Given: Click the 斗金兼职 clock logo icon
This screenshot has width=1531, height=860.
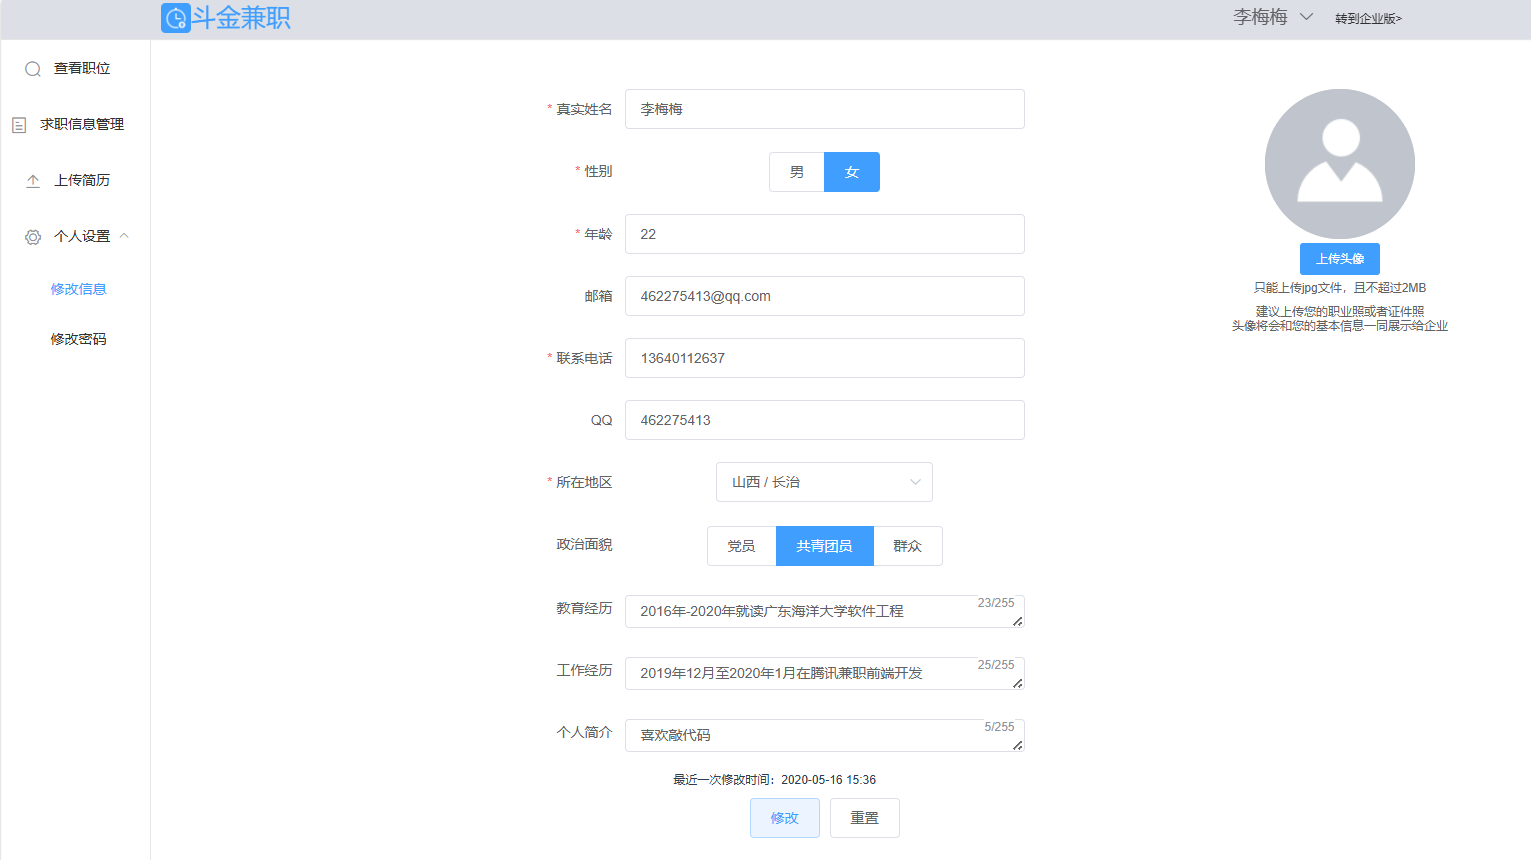Looking at the screenshot, I should pyautogui.click(x=176, y=18).
